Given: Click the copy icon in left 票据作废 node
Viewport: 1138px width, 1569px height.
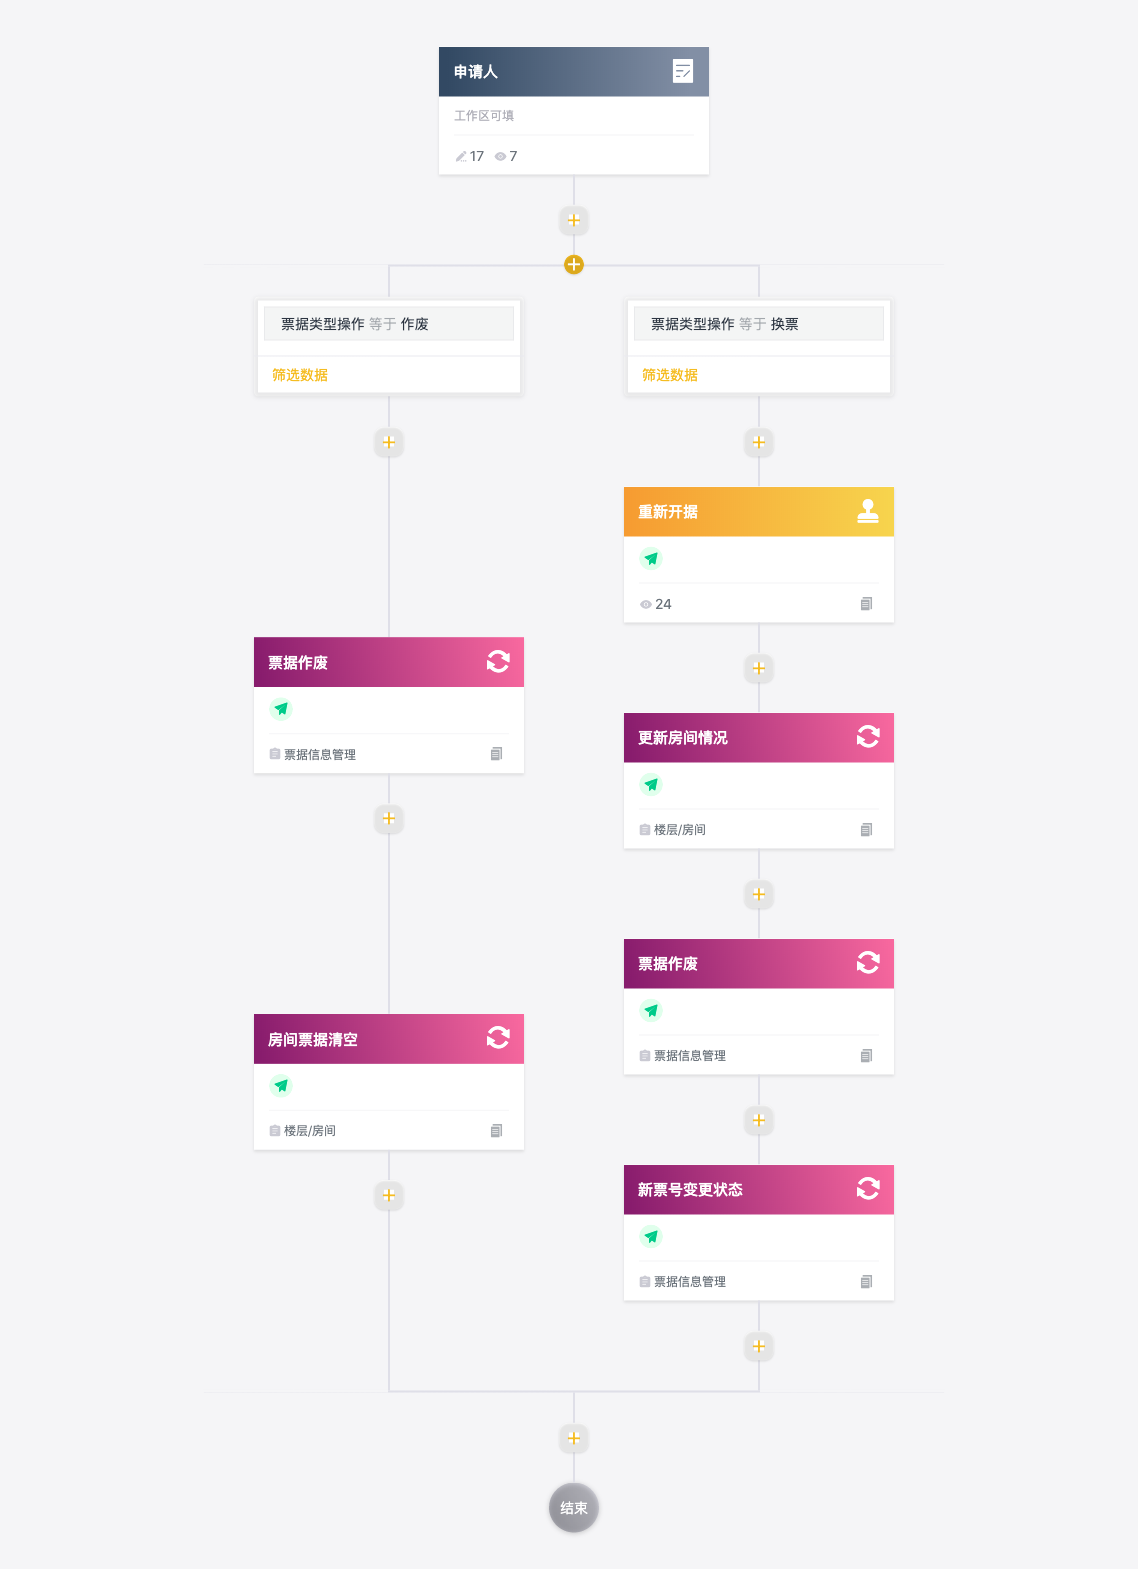Looking at the screenshot, I should click(496, 754).
